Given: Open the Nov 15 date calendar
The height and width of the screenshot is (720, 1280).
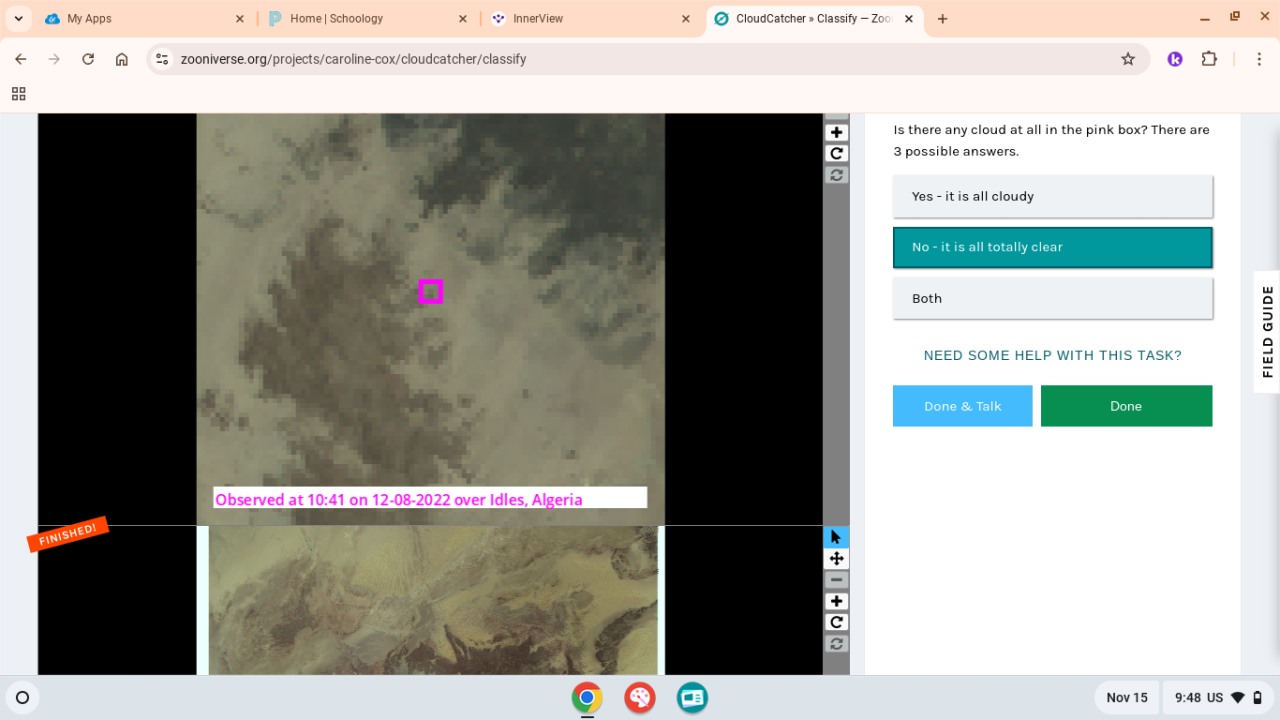Looking at the screenshot, I should (1127, 697).
